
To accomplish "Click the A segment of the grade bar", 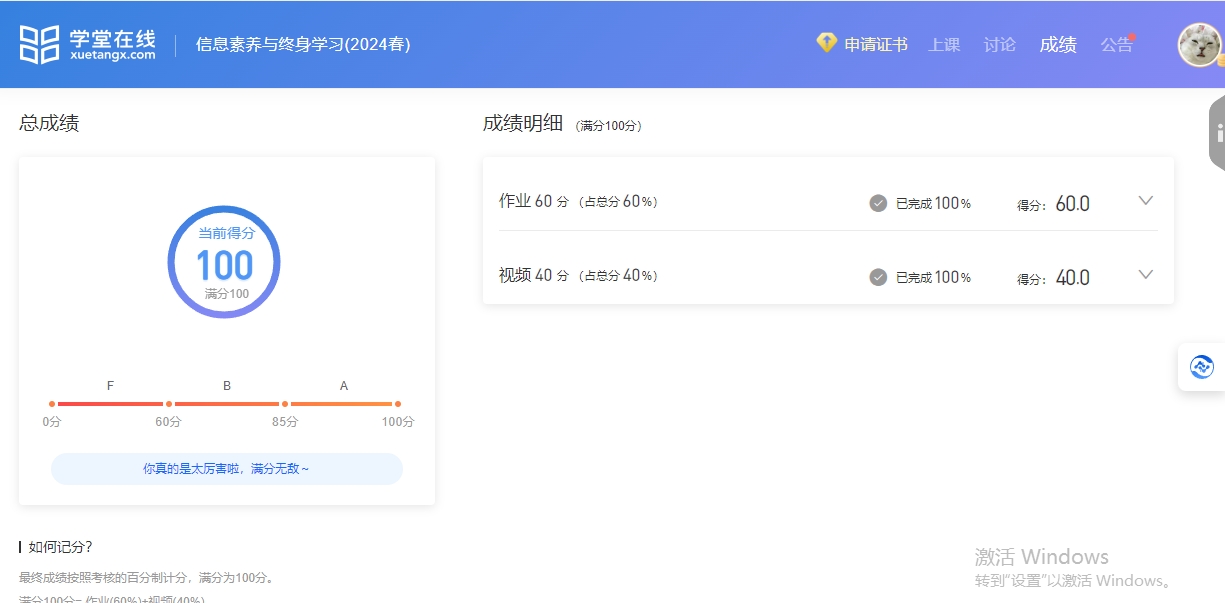I will coord(342,404).
